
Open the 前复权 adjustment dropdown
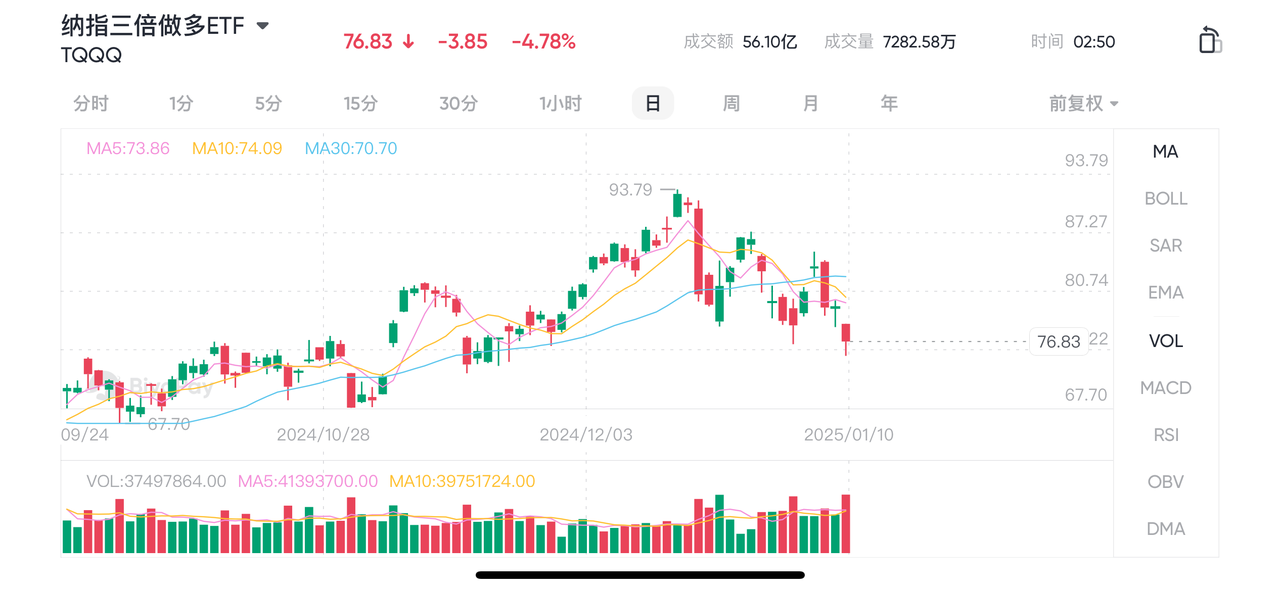pyautogui.click(x=1084, y=104)
